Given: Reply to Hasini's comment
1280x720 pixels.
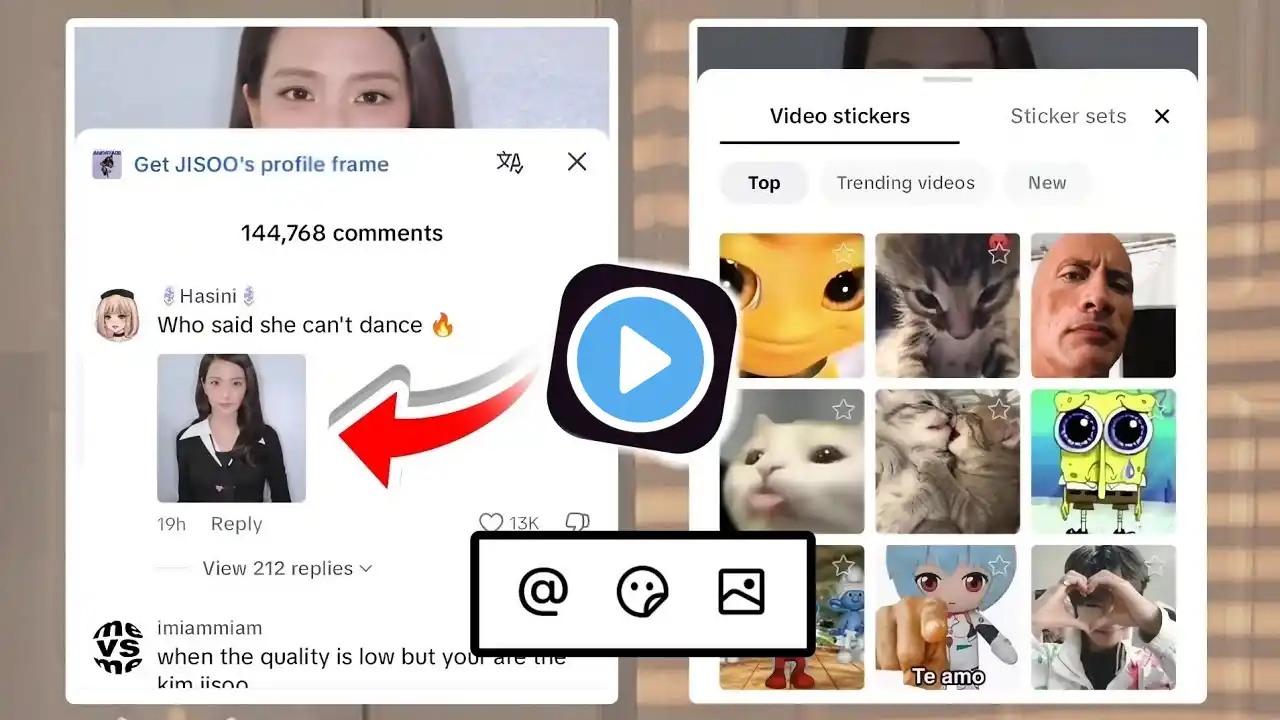Looking at the screenshot, I should tap(236, 524).
